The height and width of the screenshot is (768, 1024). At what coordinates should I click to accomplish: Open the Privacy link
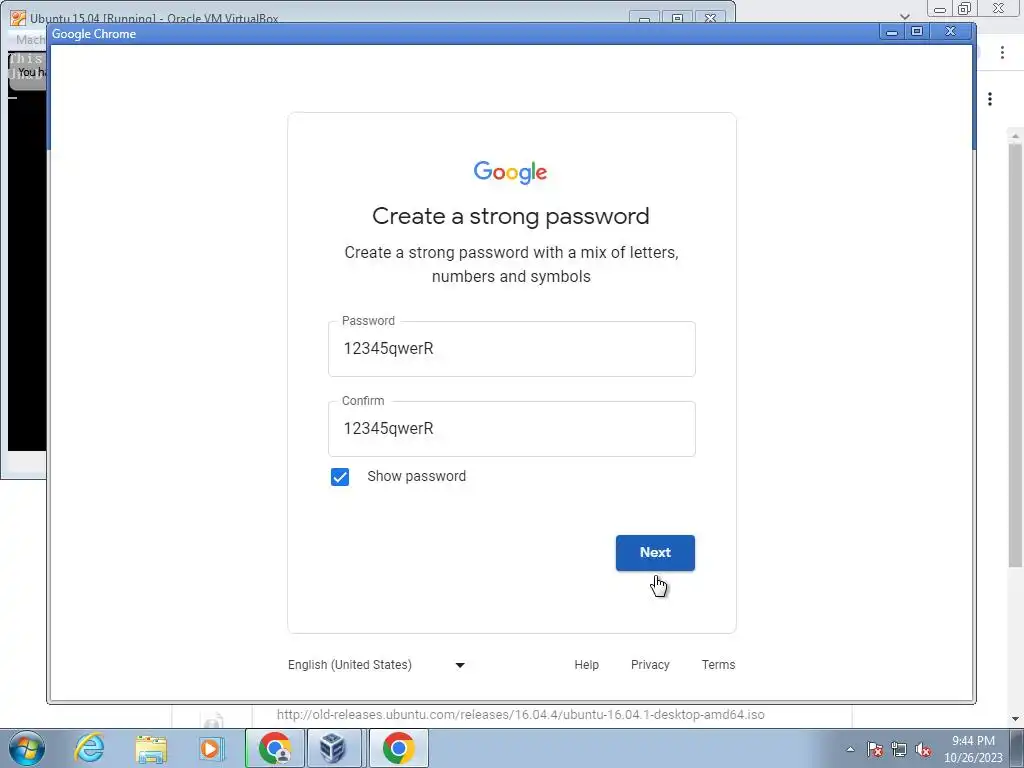[x=650, y=665]
